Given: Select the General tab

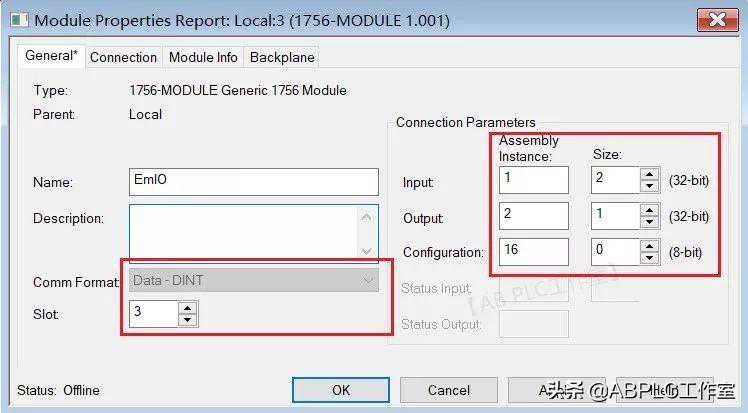Looking at the screenshot, I should click(50, 56).
